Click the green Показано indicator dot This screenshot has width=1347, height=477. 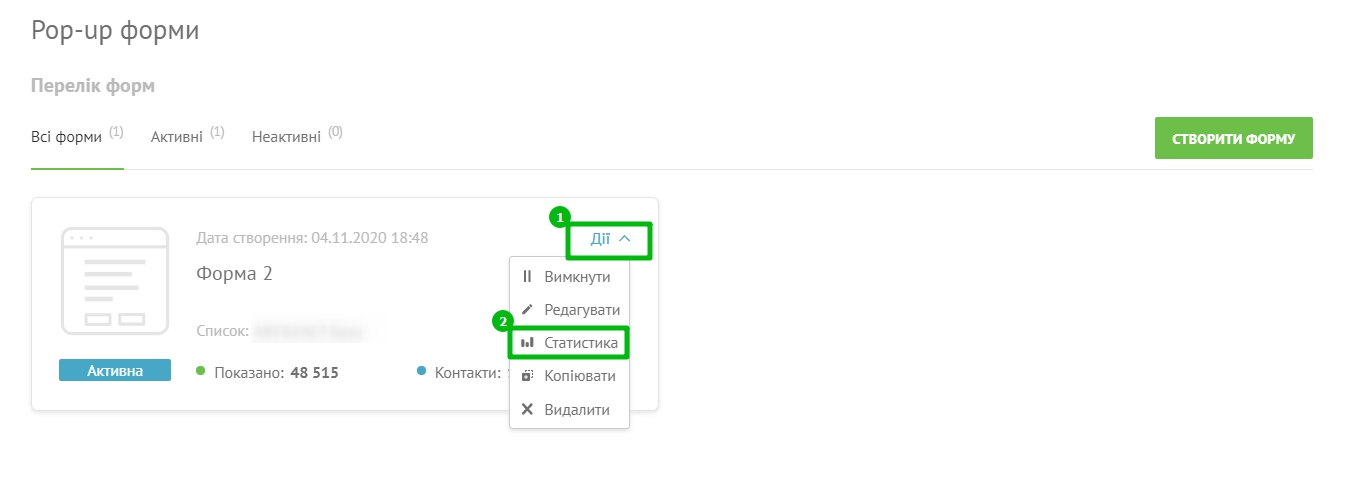200,371
